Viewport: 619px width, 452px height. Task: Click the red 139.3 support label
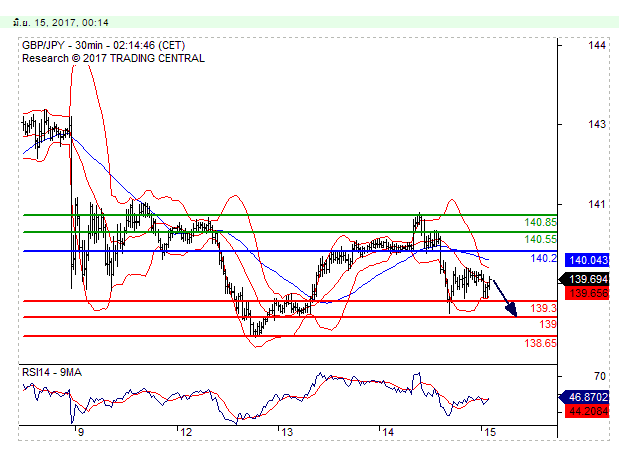pos(544,308)
